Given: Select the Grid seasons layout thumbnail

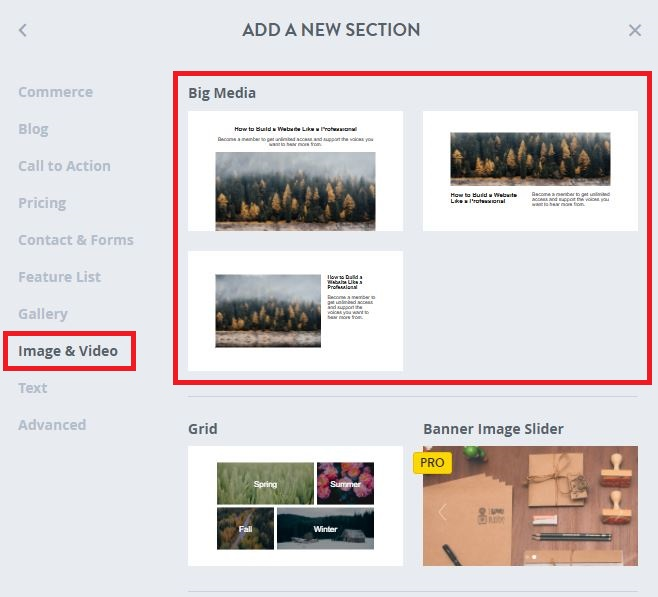Looking at the screenshot, I should point(295,506).
